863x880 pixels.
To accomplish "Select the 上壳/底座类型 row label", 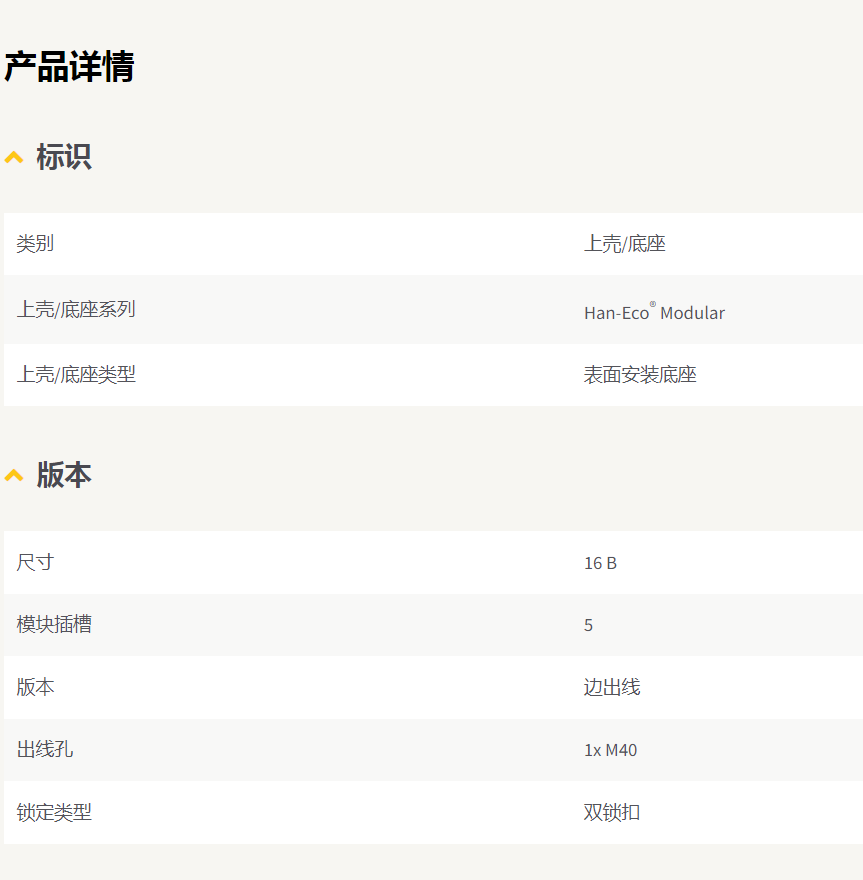I will click(x=76, y=374).
